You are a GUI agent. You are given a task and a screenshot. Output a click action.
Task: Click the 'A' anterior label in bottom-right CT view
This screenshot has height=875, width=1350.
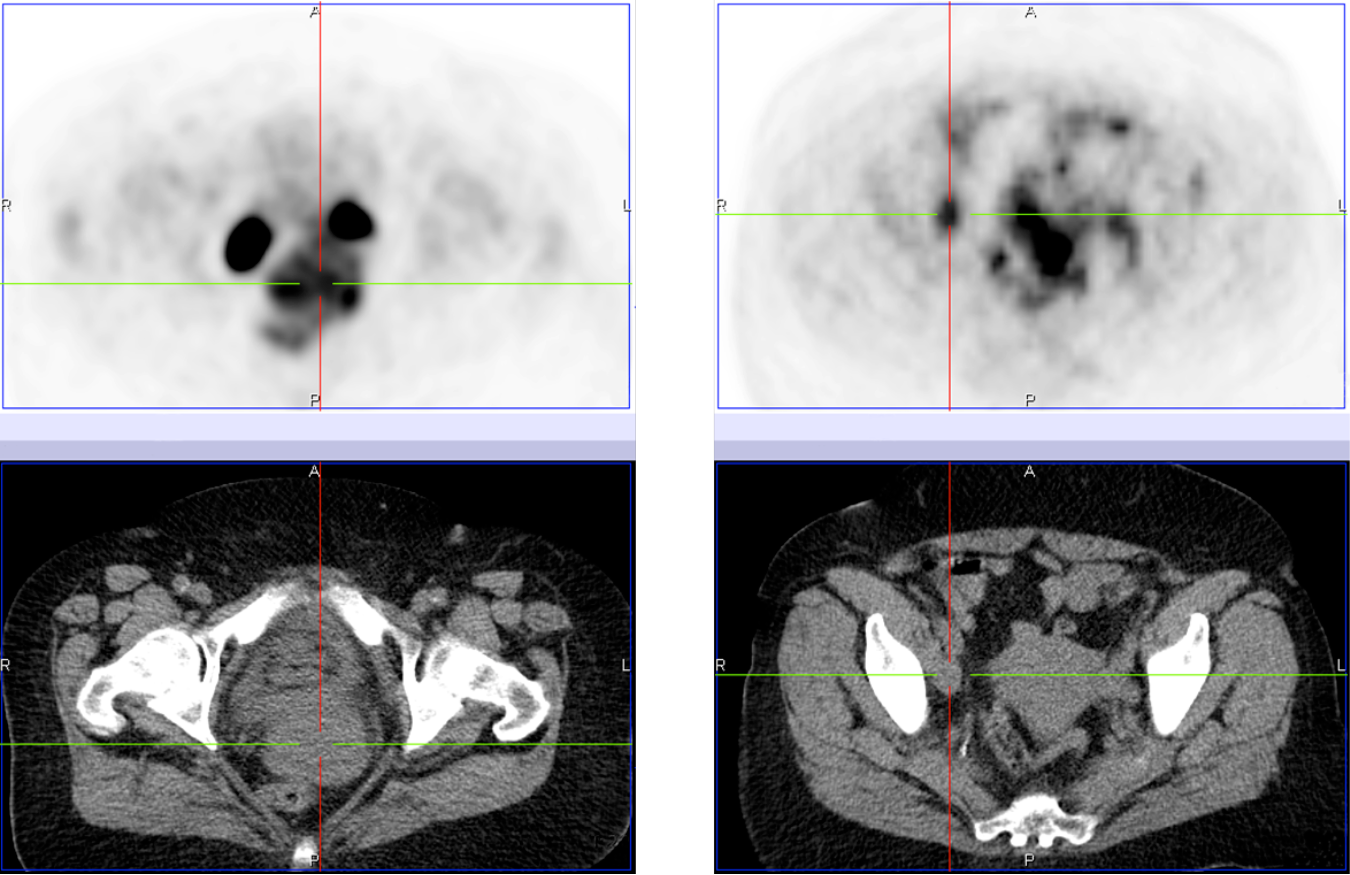click(x=1030, y=472)
